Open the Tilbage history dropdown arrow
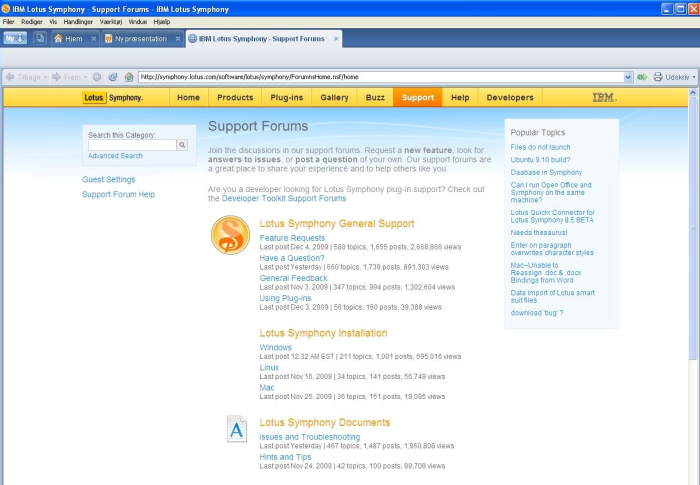Image resolution: width=700 pixels, height=485 pixels. pos(45,77)
